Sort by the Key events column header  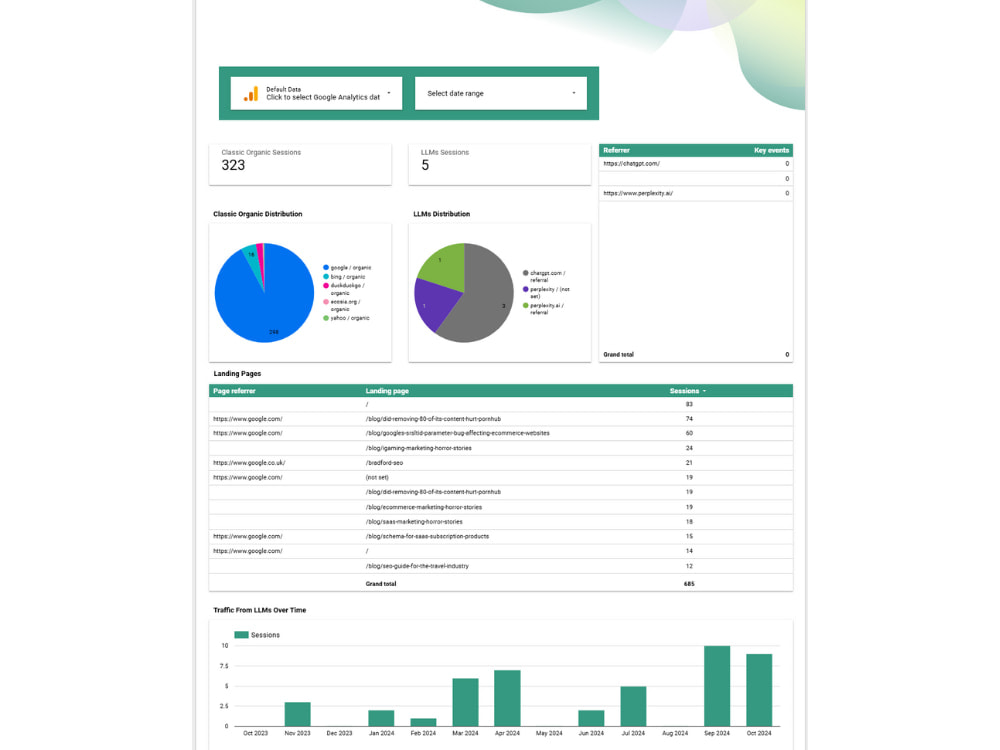tap(771, 151)
